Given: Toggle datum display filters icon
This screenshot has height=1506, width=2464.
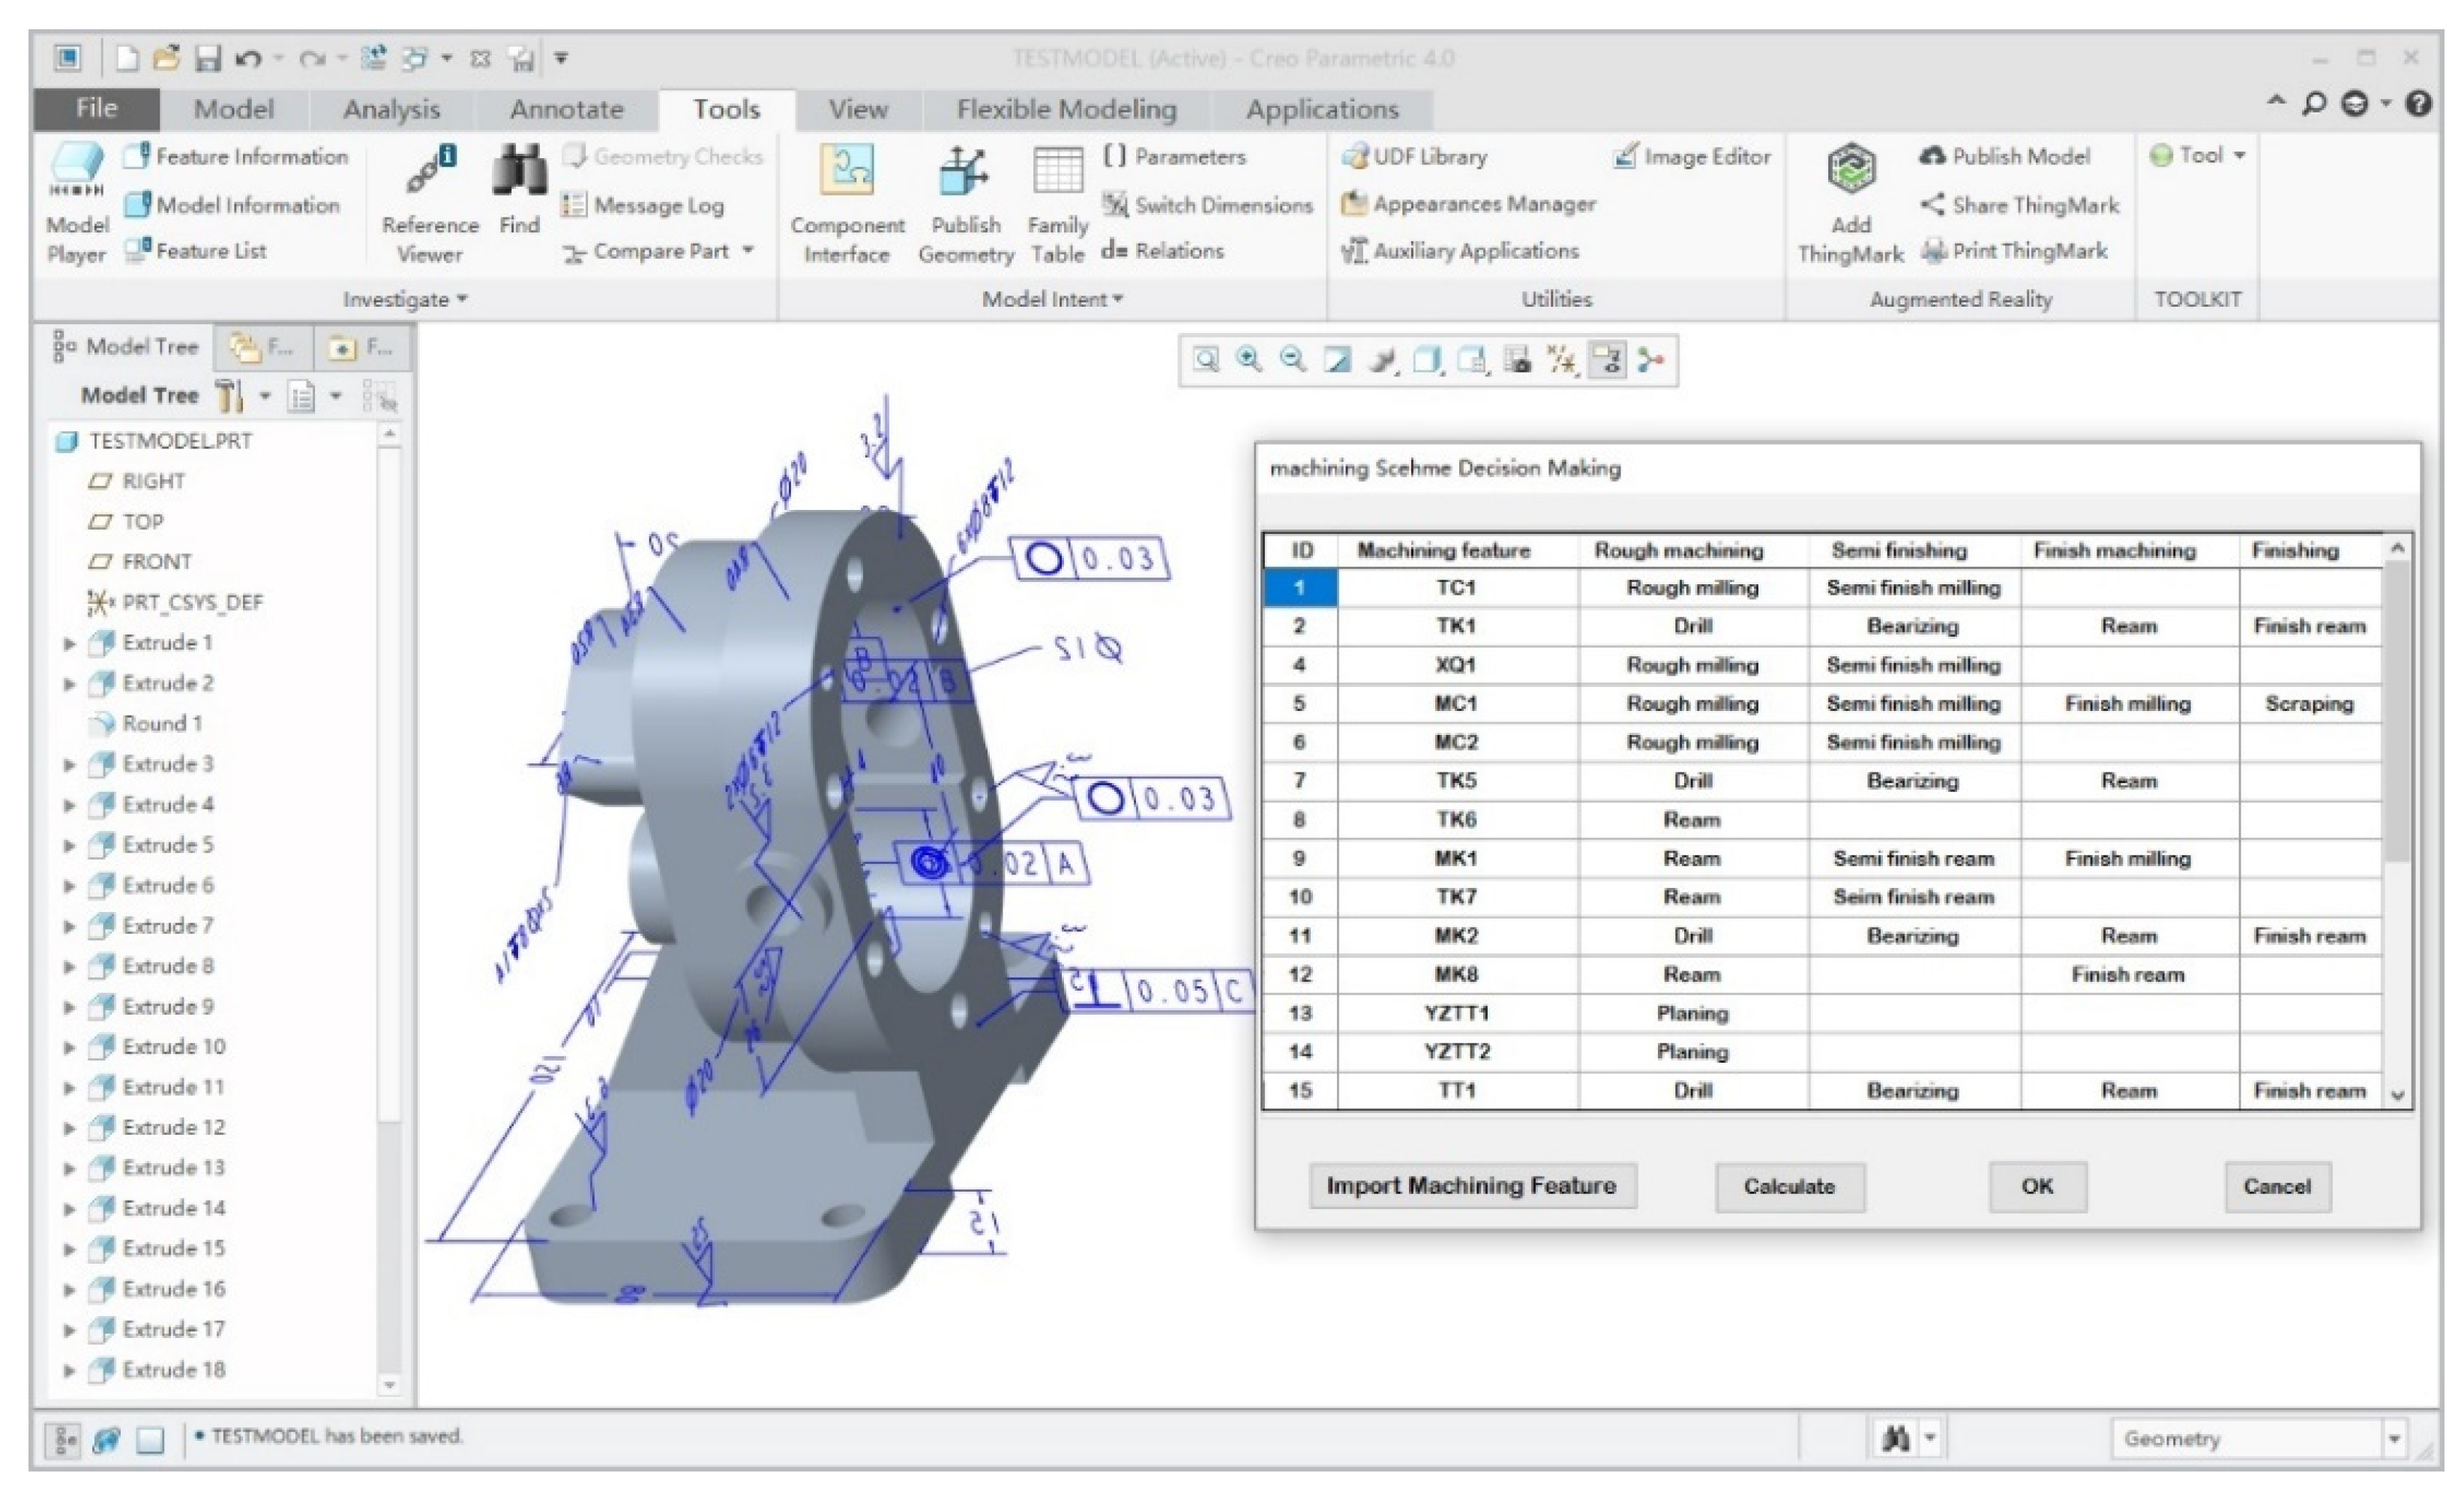Looking at the screenshot, I should [x=1562, y=360].
